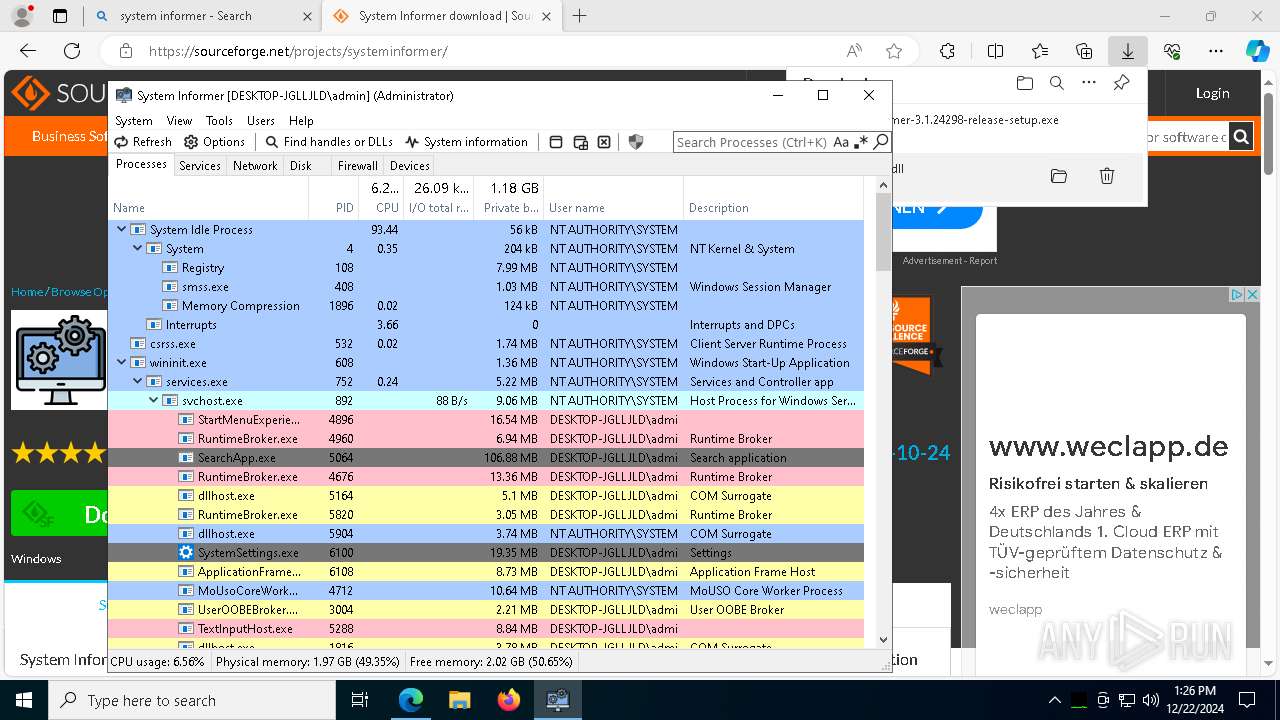
Task: Open more options in Downloads panel
Action: coord(1089,83)
